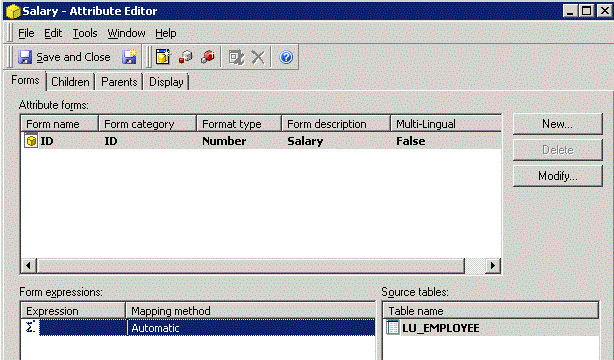Click the Save and New floppy icon
The image size is (614, 360).
[x=129, y=57]
